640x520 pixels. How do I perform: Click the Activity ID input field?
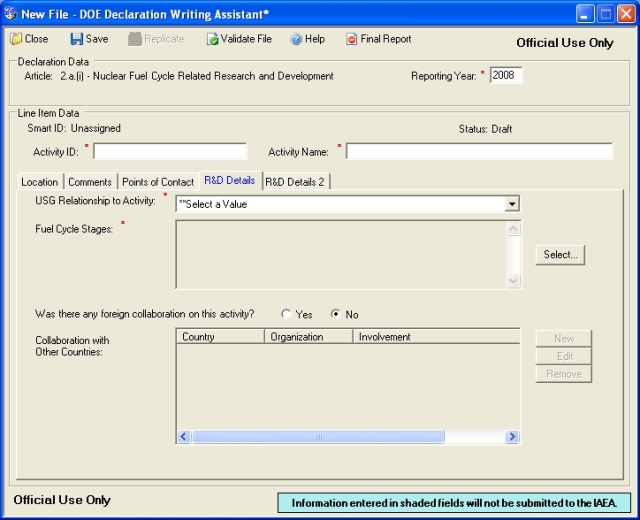pyautogui.click(x=170, y=152)
